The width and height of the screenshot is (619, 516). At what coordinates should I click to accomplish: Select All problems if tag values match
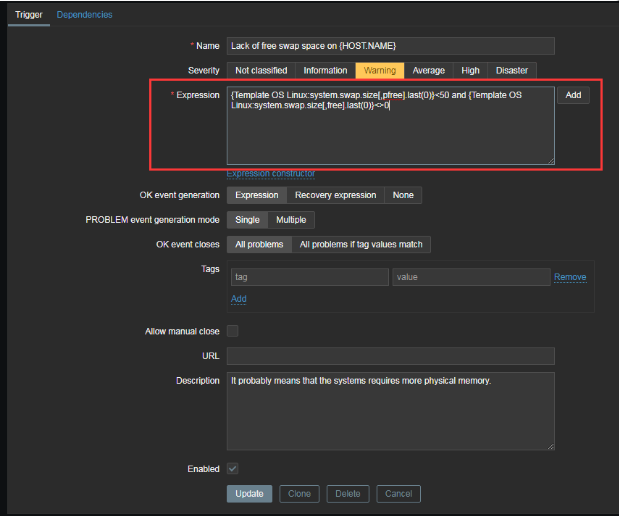pyautogui.click(x=361, y=245)
